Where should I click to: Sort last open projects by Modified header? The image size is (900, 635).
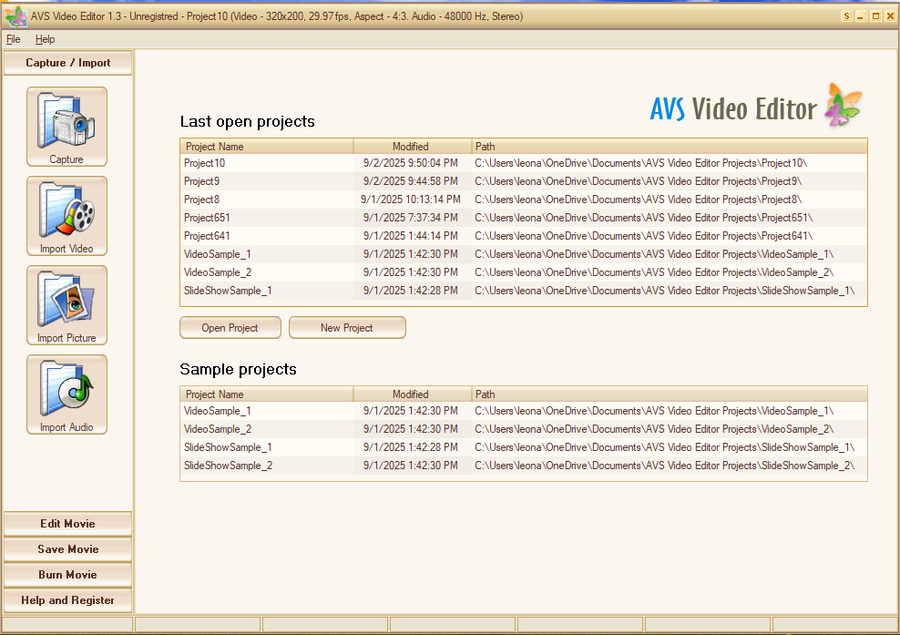pos(412,146)
